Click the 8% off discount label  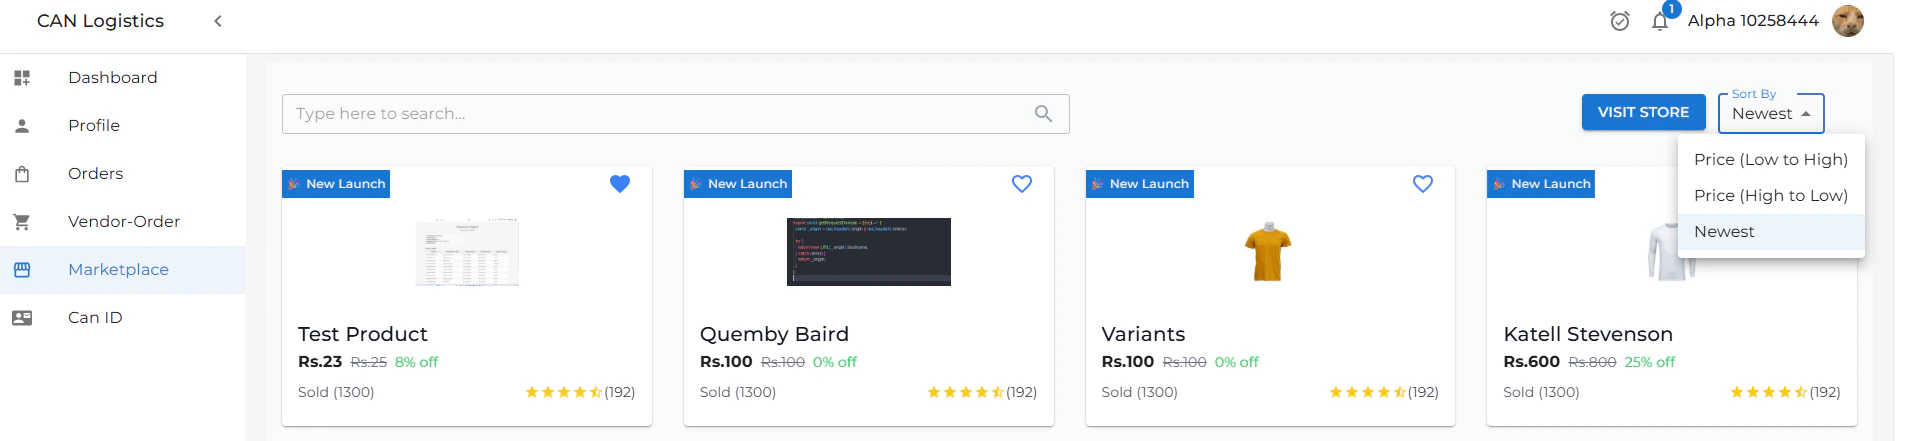(416, 362)
